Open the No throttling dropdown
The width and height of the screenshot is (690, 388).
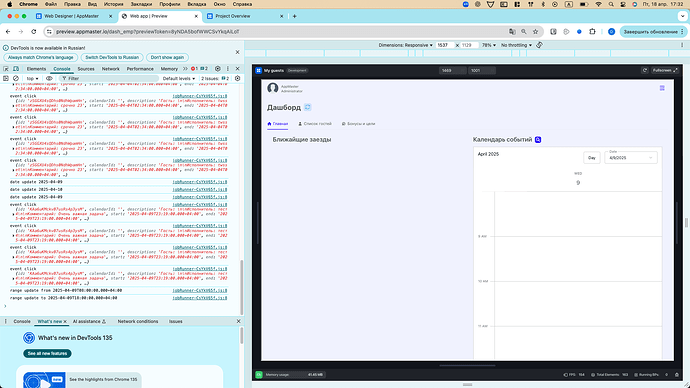coord(516,45)
